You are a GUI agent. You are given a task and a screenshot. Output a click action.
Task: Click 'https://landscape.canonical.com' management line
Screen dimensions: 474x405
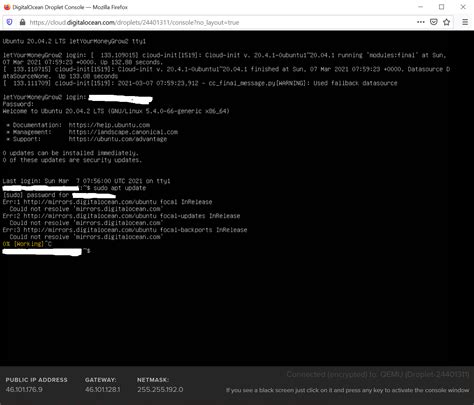click(123, 132)
